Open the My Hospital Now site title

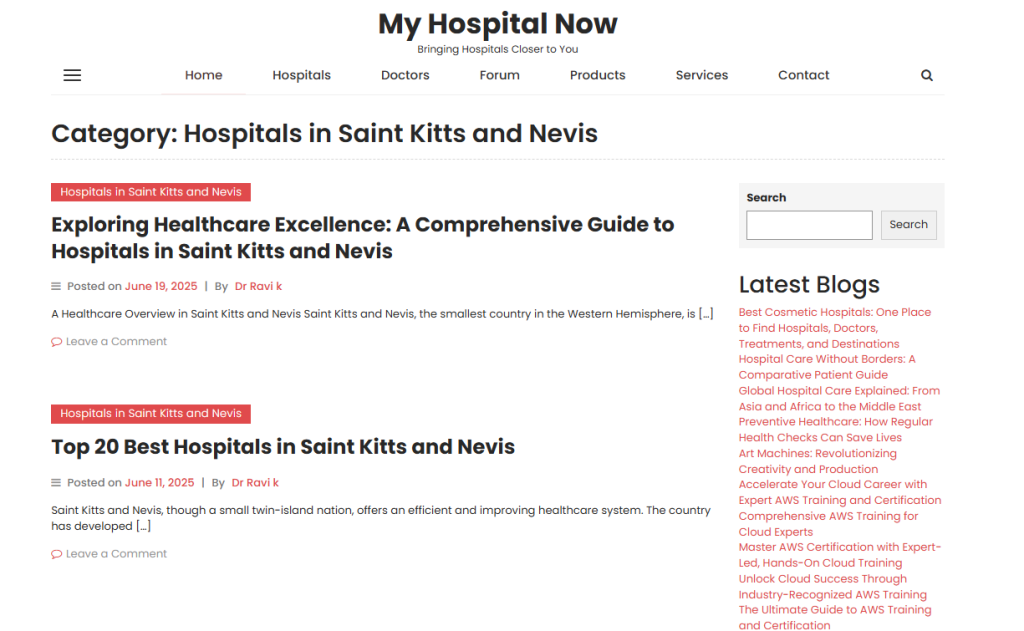[x=497, y=24]
